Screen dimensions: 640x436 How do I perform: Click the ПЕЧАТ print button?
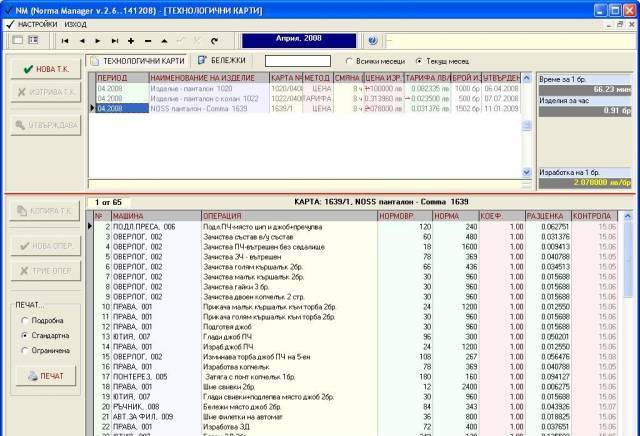pyautogui.click(x=45, y=376)
